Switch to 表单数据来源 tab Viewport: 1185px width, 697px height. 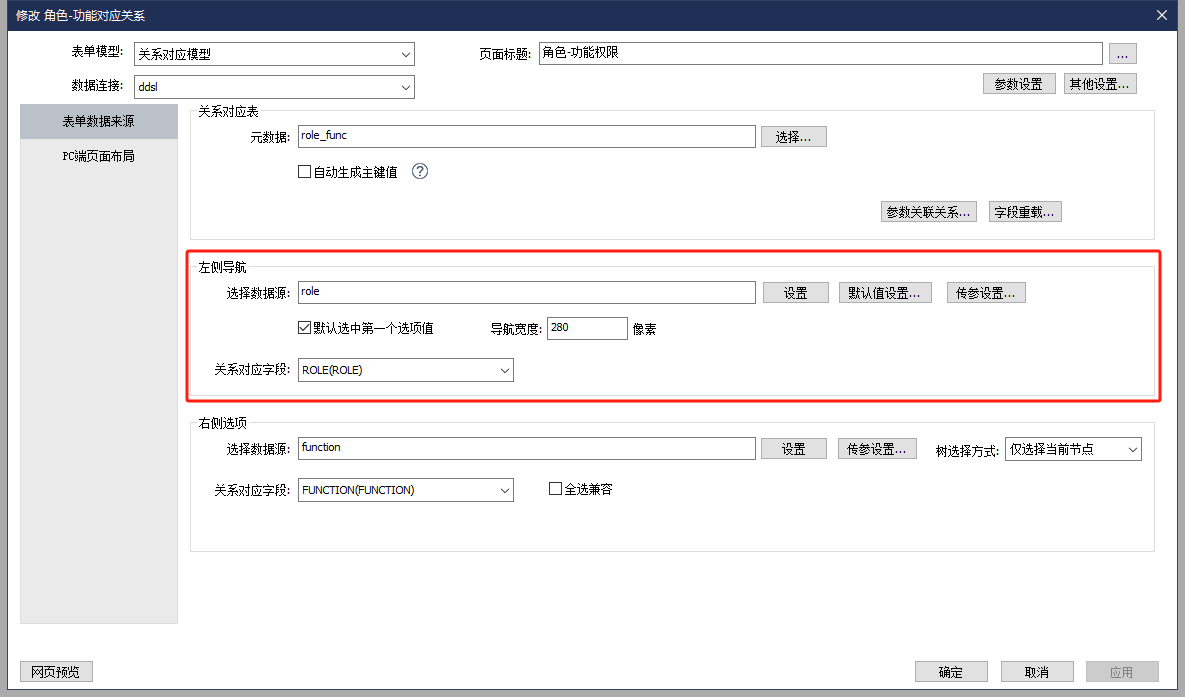coord(99,121)
